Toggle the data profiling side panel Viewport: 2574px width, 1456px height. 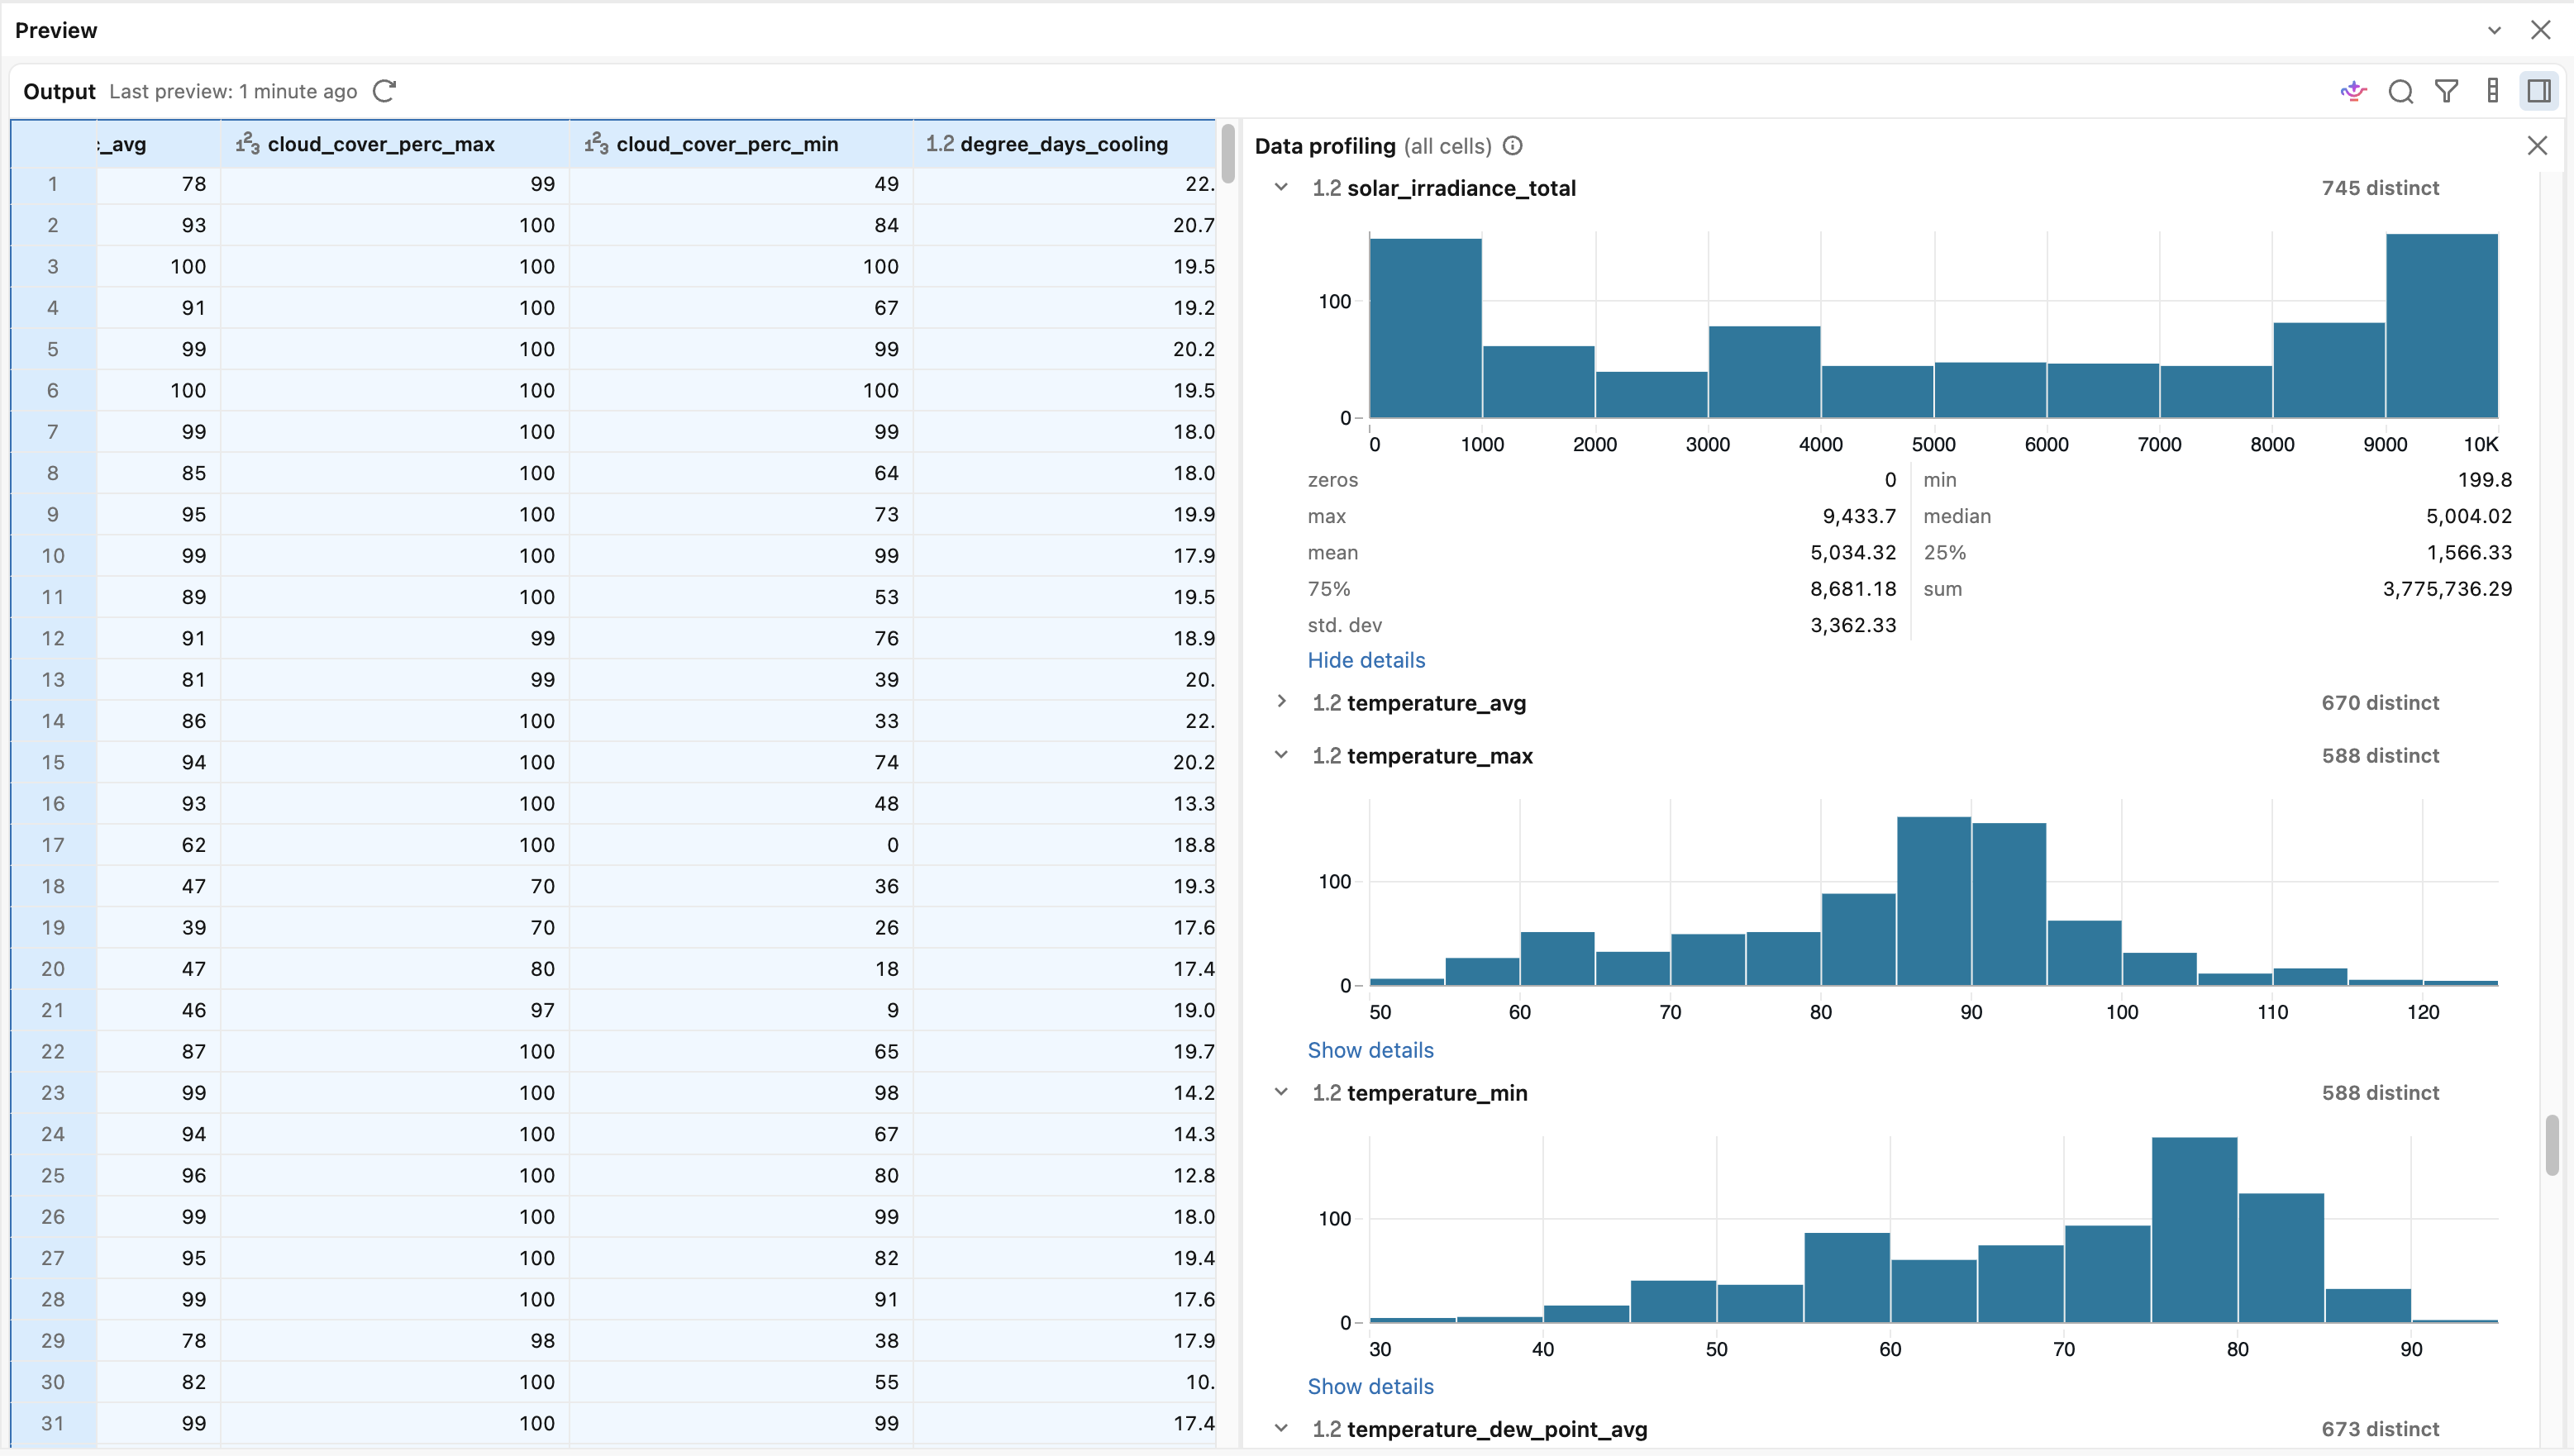(x=2539, y=91)
